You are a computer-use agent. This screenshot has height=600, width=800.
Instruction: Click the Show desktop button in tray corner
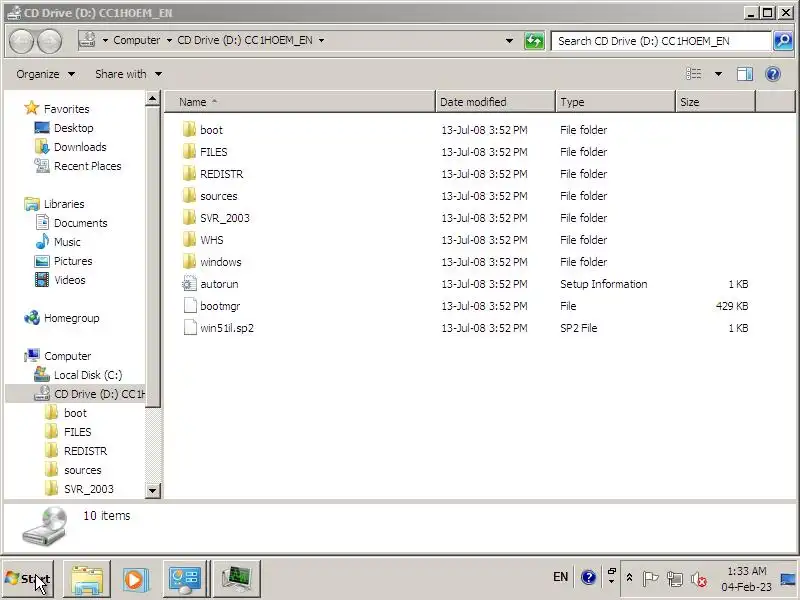tap(789, 579)
